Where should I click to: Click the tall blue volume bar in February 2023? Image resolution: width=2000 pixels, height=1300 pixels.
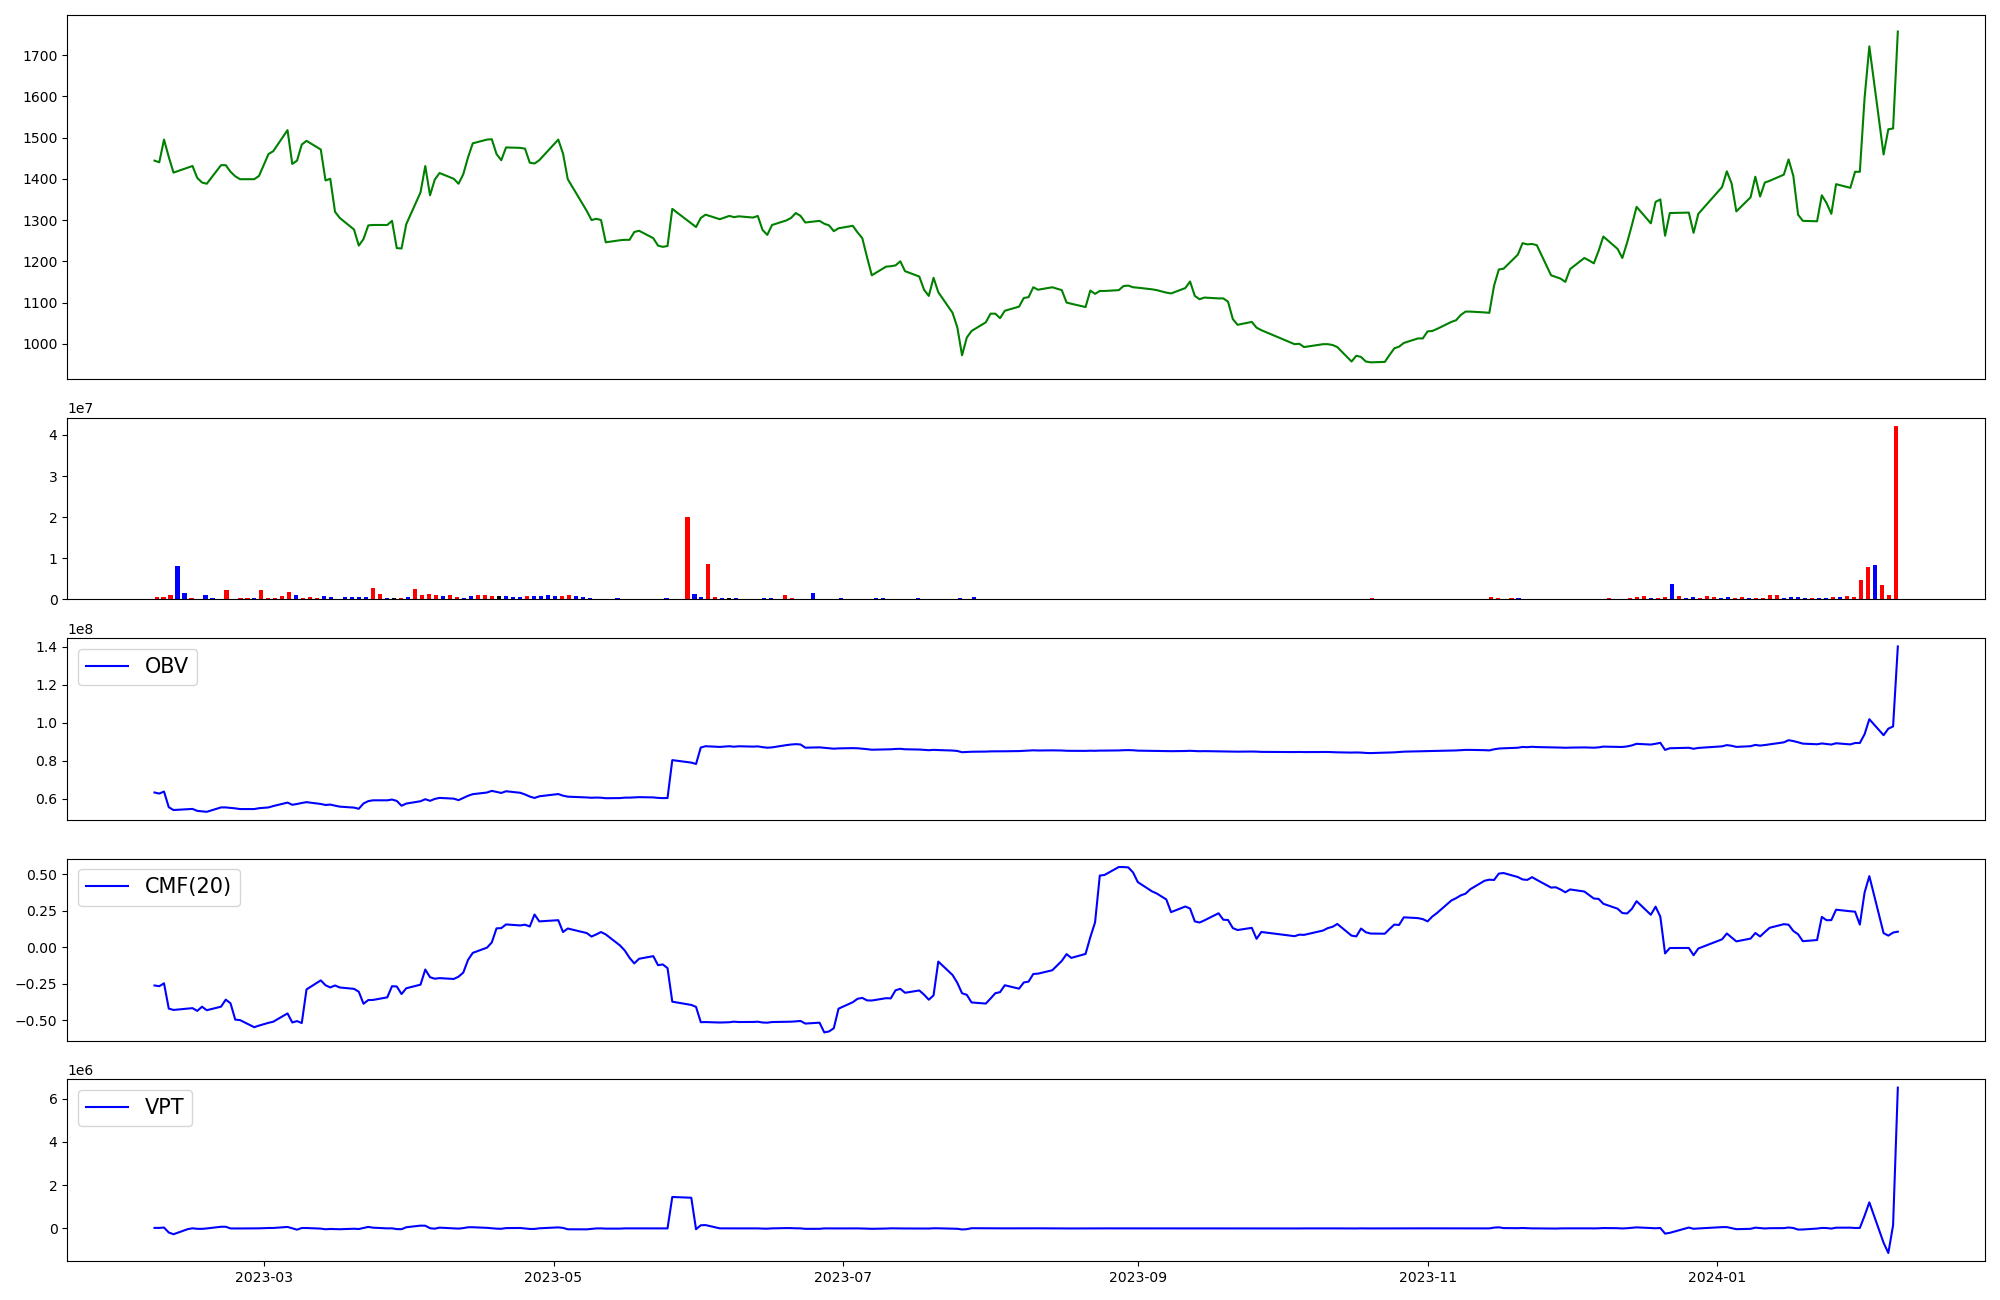(177, 582)
